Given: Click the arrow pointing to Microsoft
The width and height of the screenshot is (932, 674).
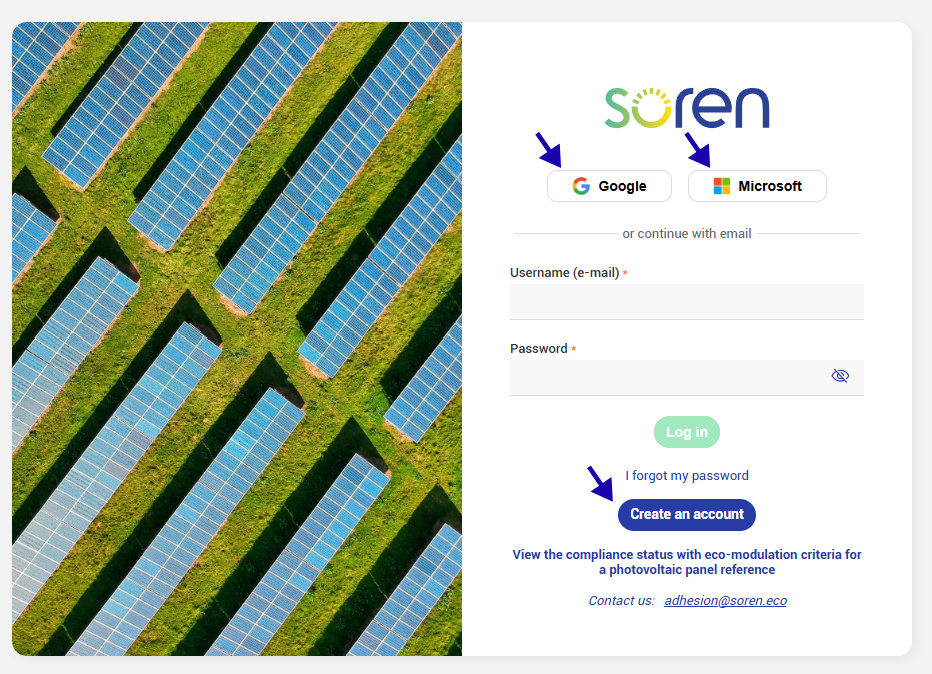Looking at the screenshot, I should (x=697, y=150).
